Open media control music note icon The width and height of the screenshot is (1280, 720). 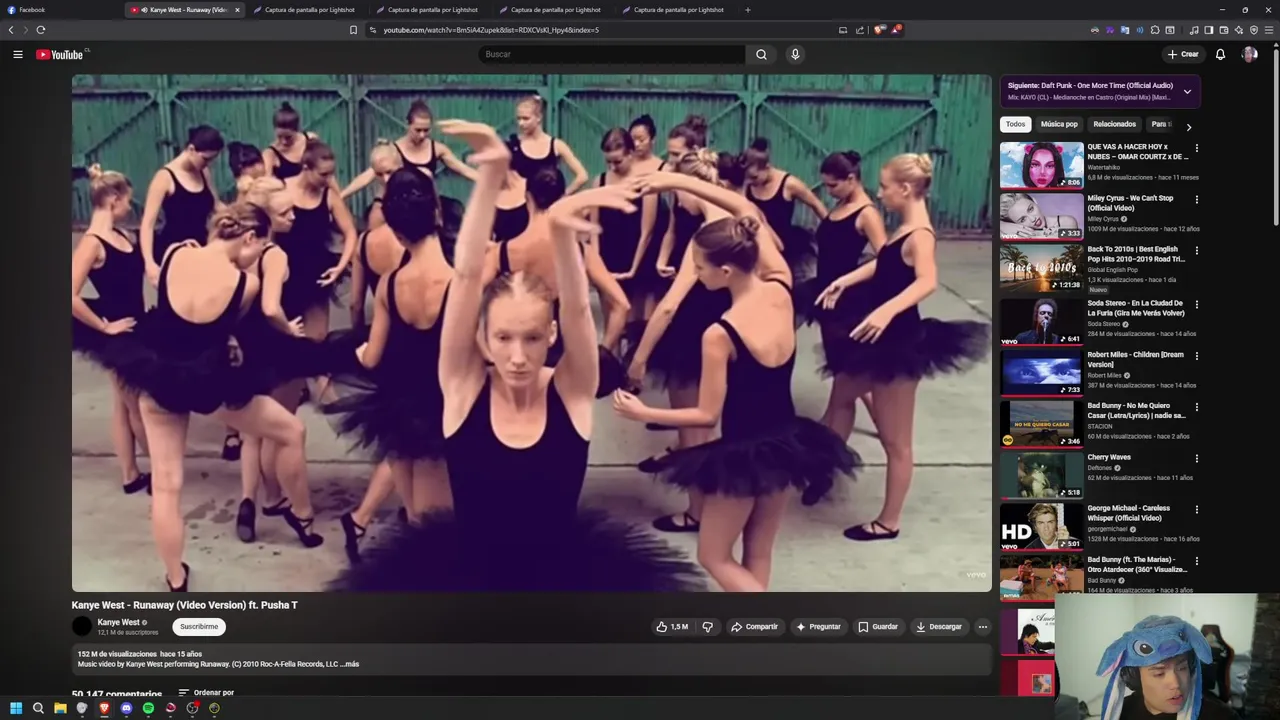1194,30
